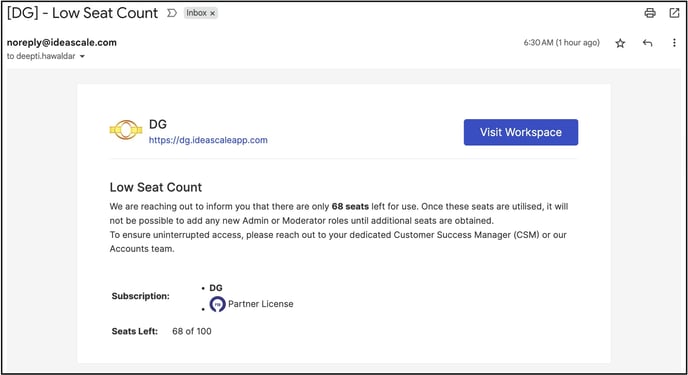Reply using the arrow icon
Viewport: 688px width, 375px height.
click(647, 43)
